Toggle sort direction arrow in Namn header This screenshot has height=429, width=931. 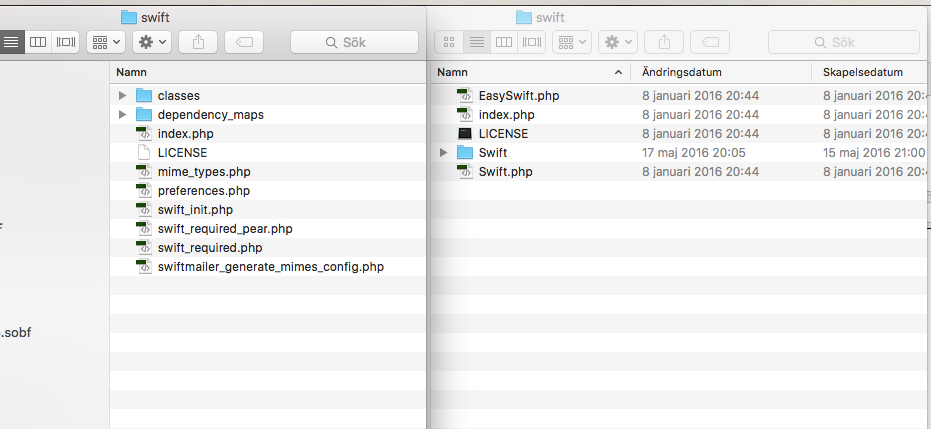tap(618, 72)
